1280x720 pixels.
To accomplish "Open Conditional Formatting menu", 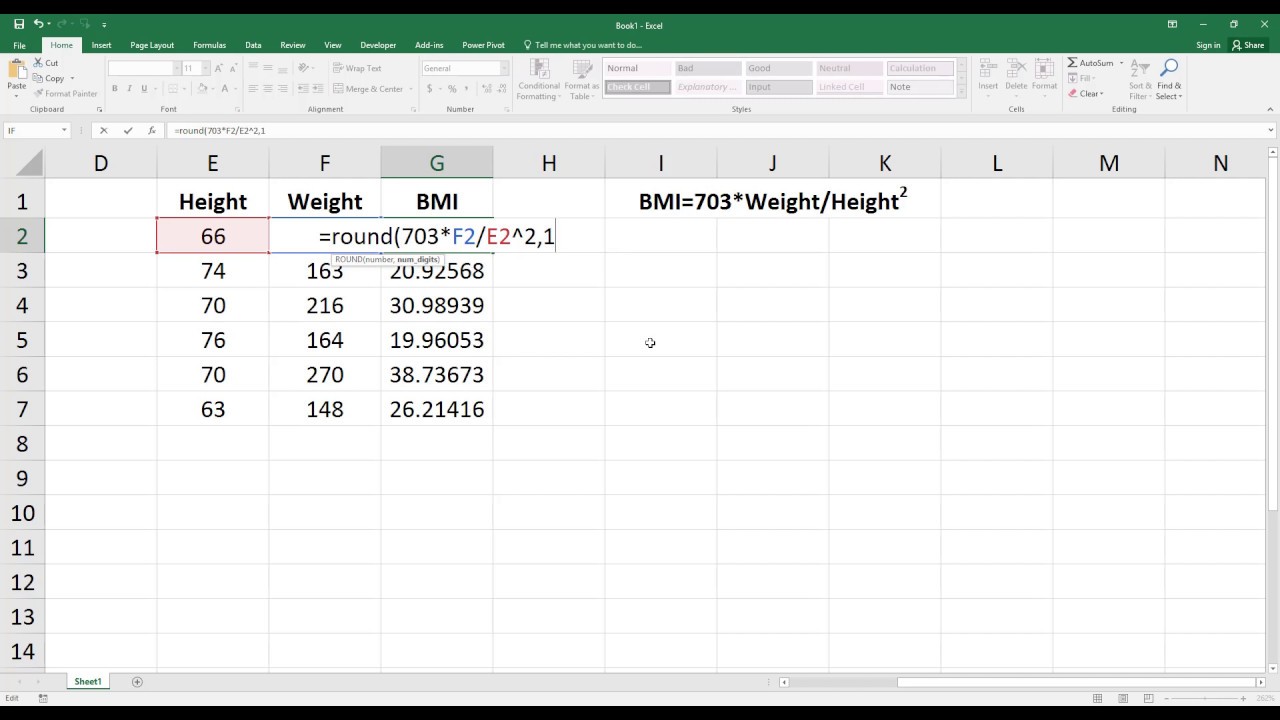I will (539, 79).
